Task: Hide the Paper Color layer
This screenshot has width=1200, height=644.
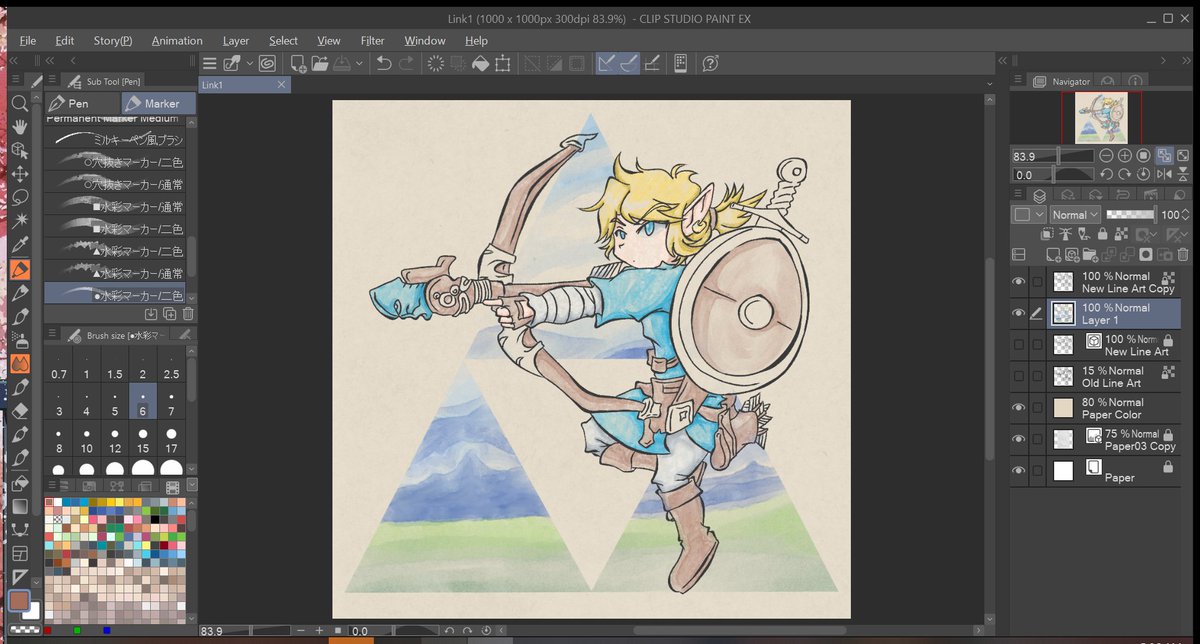Action: coord(1019,407)
